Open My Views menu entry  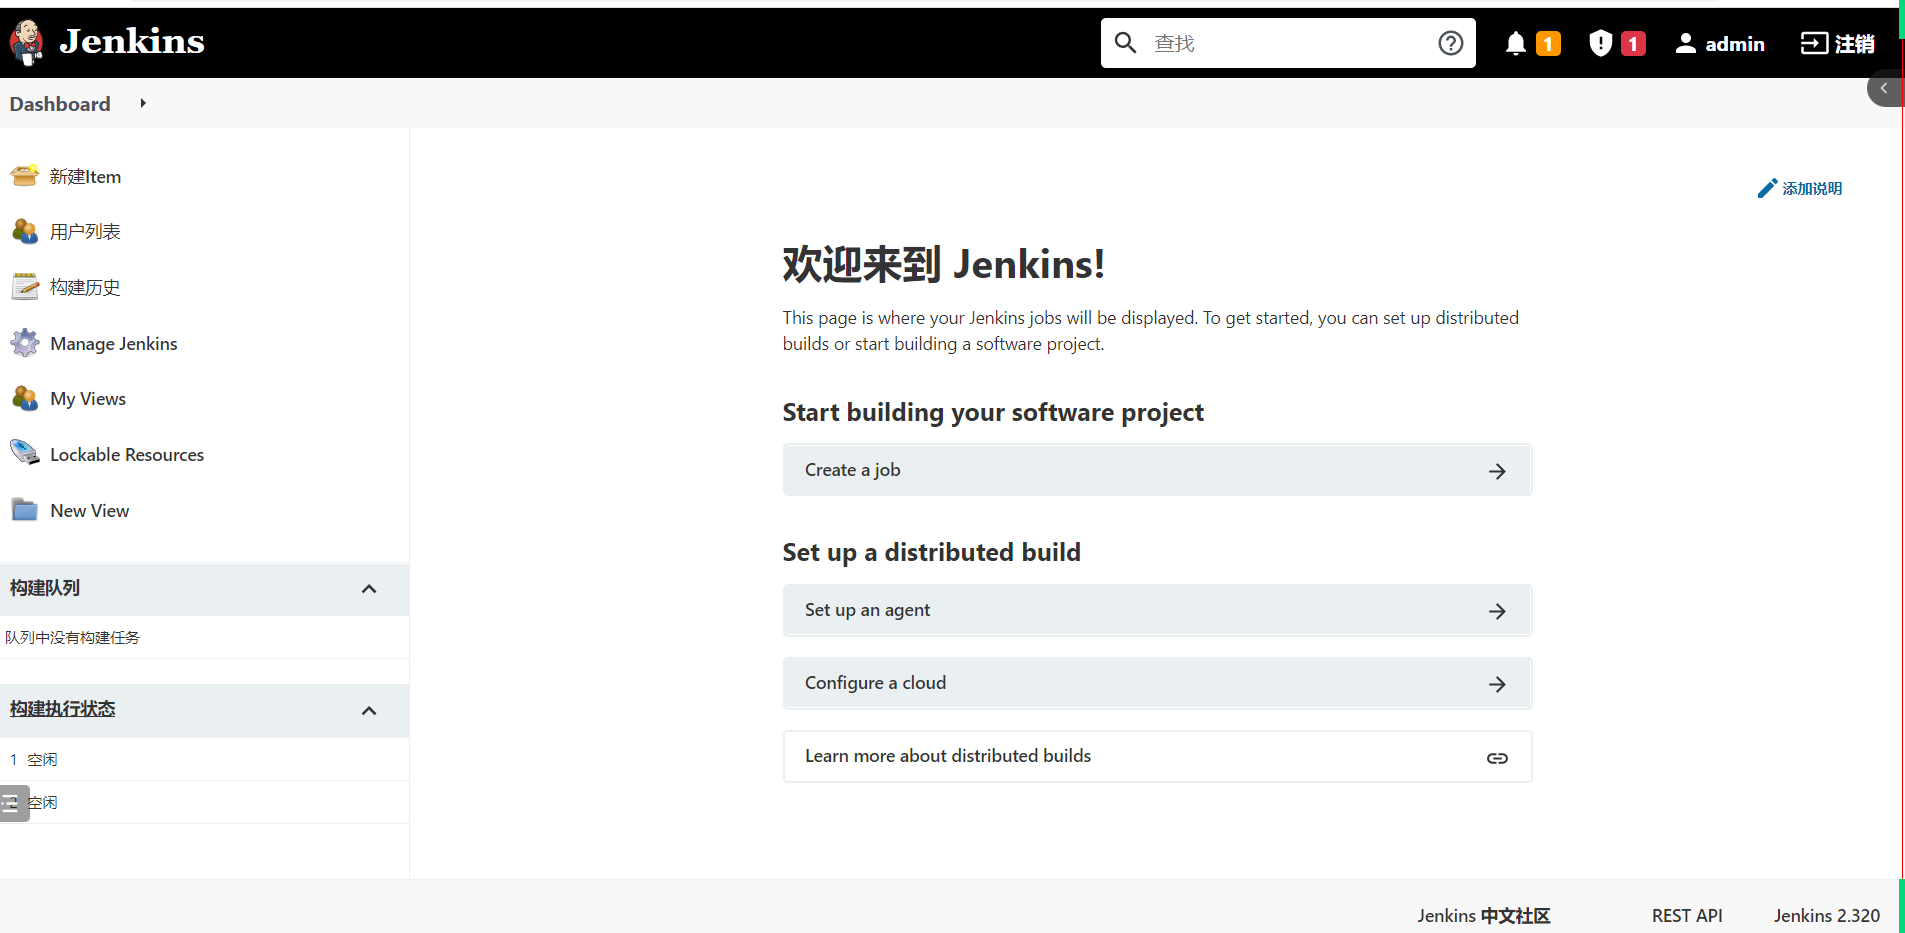(x=88, y=399)
